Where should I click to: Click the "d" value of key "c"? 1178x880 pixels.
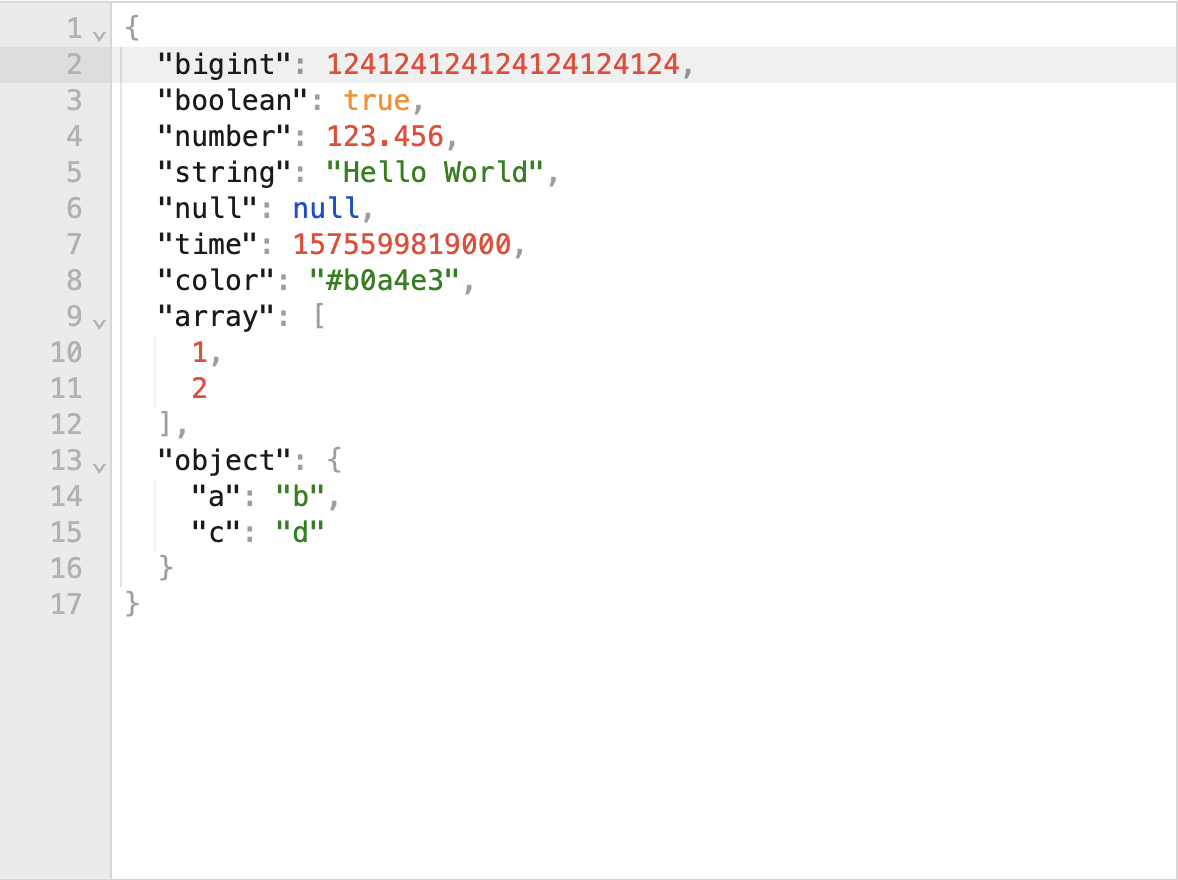click(x=301, y=533)
